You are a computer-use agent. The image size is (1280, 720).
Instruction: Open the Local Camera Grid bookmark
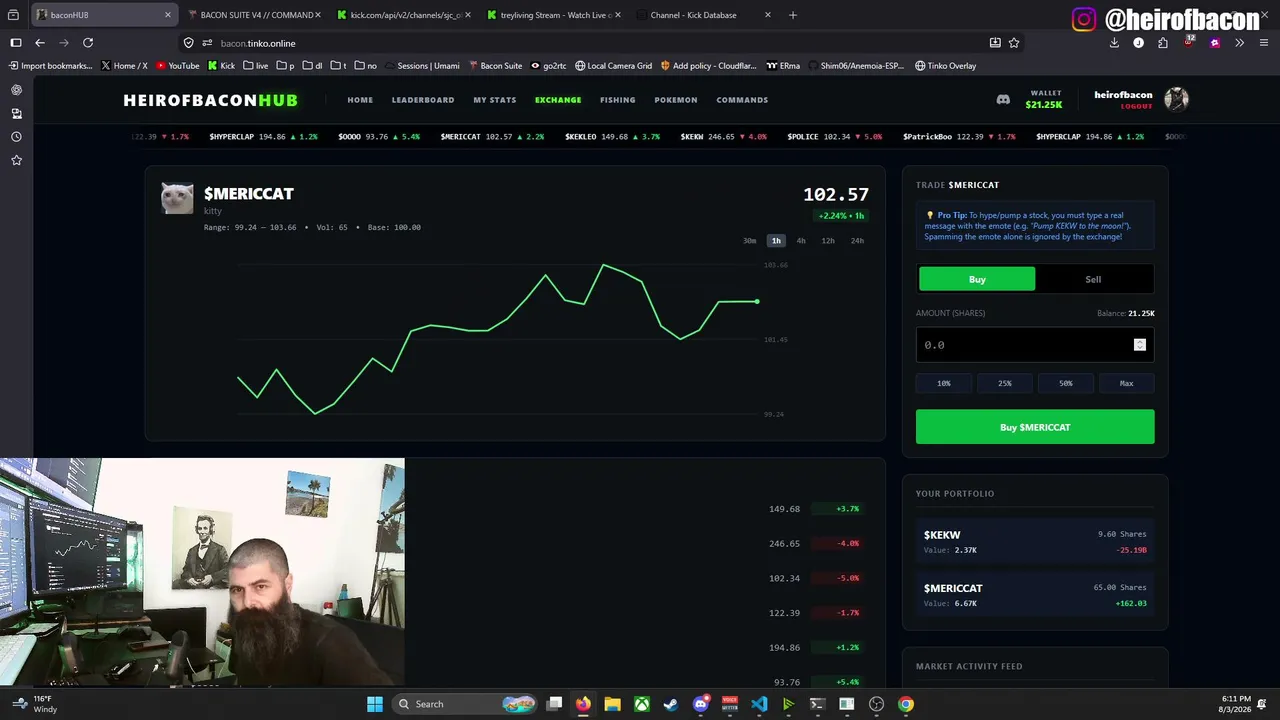[613, 66]
